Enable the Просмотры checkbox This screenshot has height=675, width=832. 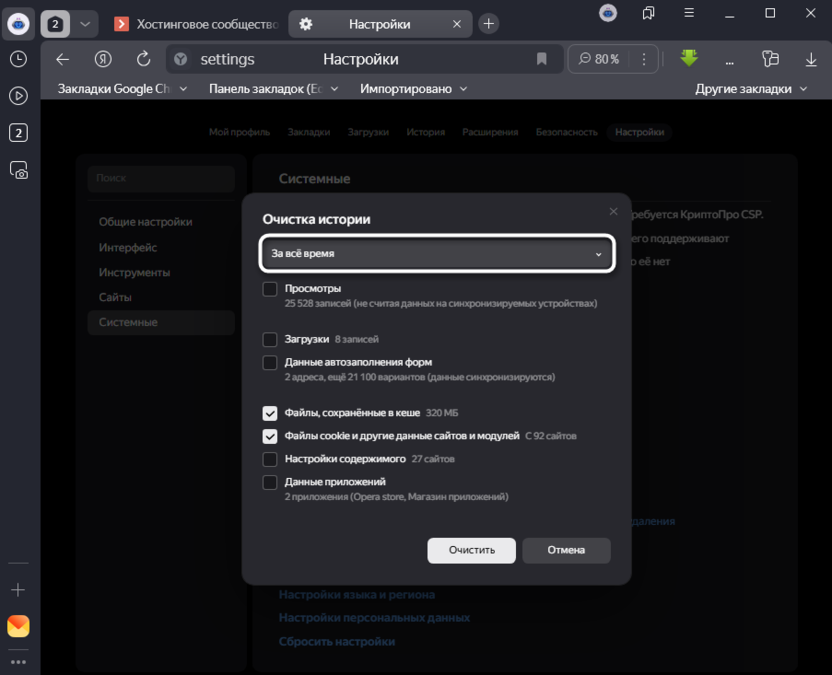pyautogui.click(x=270, y=289)
